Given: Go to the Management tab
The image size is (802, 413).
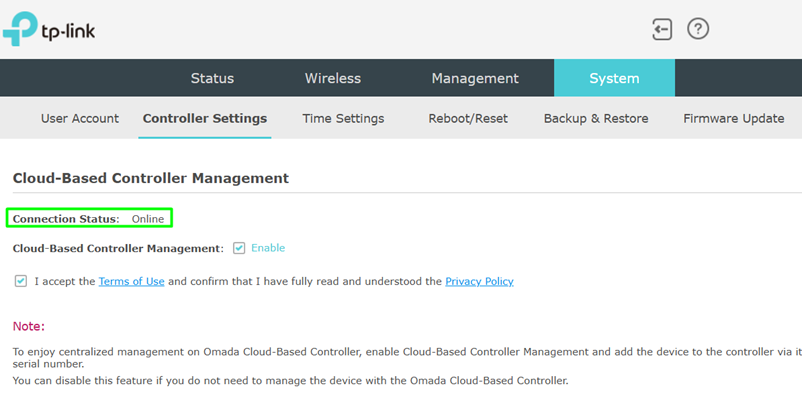Looking at the screenshot, I should 475,78.
